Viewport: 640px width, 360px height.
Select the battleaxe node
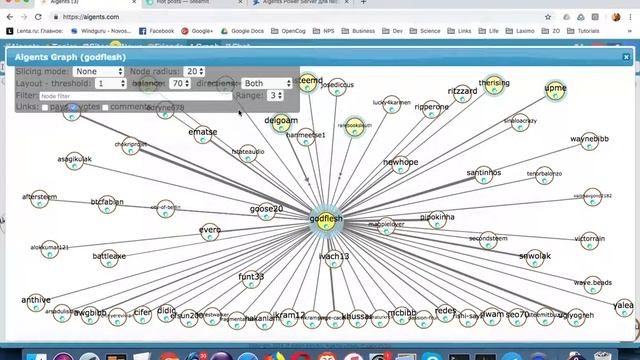click(109, 259)
